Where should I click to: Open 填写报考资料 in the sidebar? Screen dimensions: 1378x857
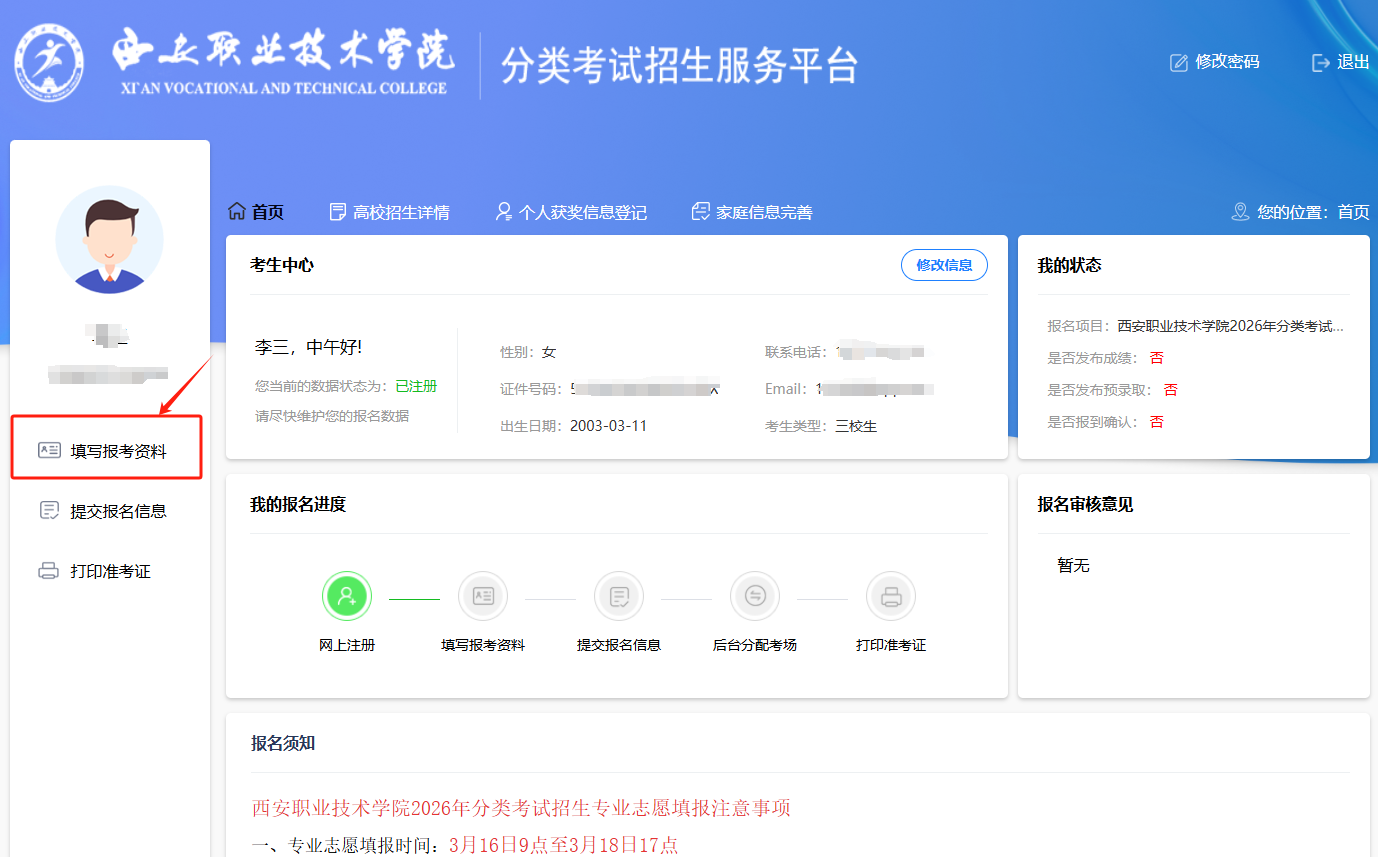click(118, 451)
